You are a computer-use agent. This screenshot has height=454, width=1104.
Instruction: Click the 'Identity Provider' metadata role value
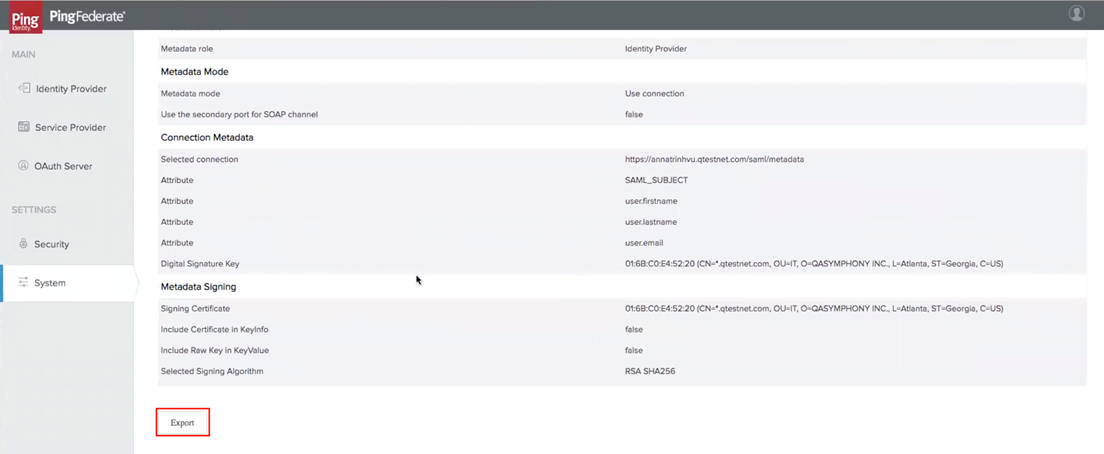[656, 49]
